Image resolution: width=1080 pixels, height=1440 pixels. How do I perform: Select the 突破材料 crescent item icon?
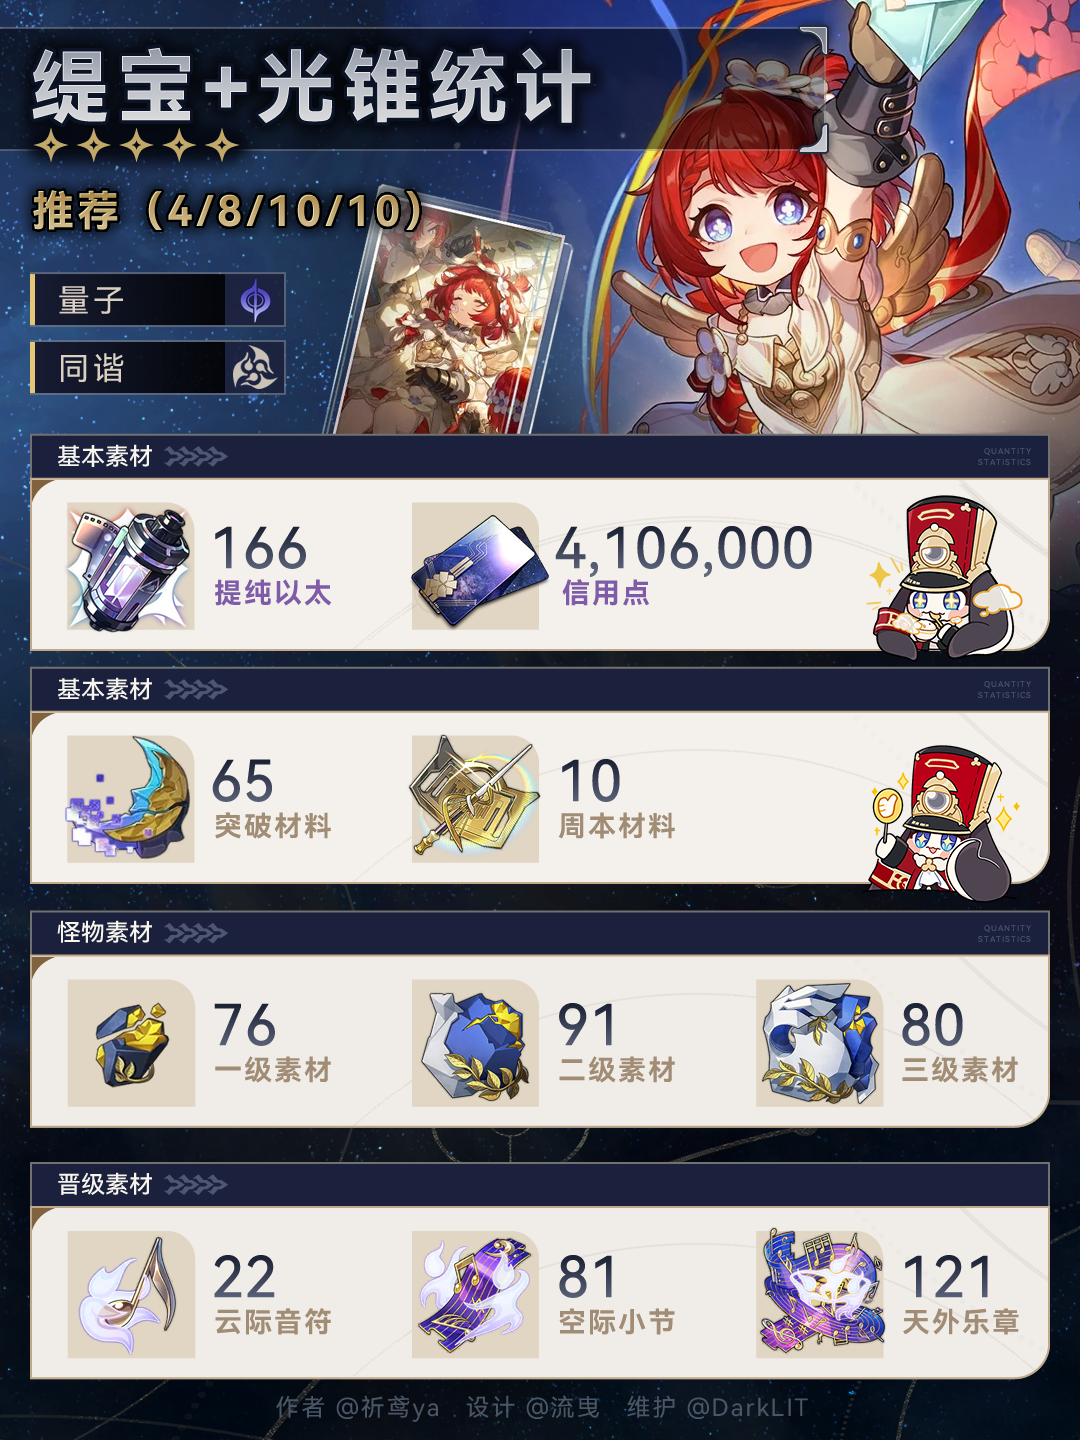[131, 799]
